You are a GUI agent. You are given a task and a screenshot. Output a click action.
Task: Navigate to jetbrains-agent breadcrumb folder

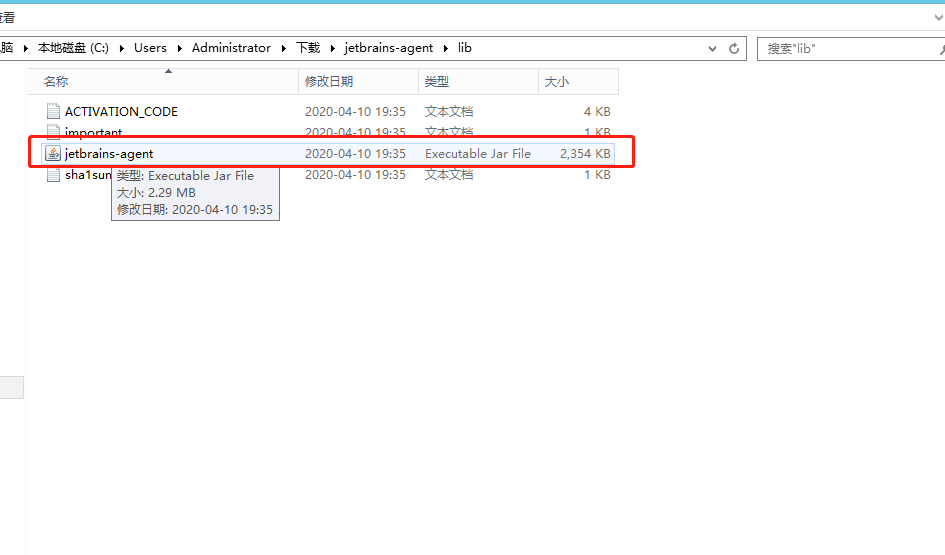(389, 48)
